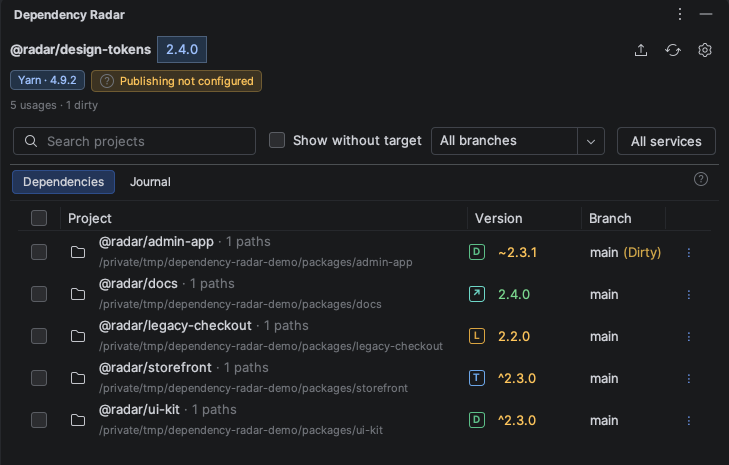Check the box for @radar/storefront

click(x=39, y=378)
